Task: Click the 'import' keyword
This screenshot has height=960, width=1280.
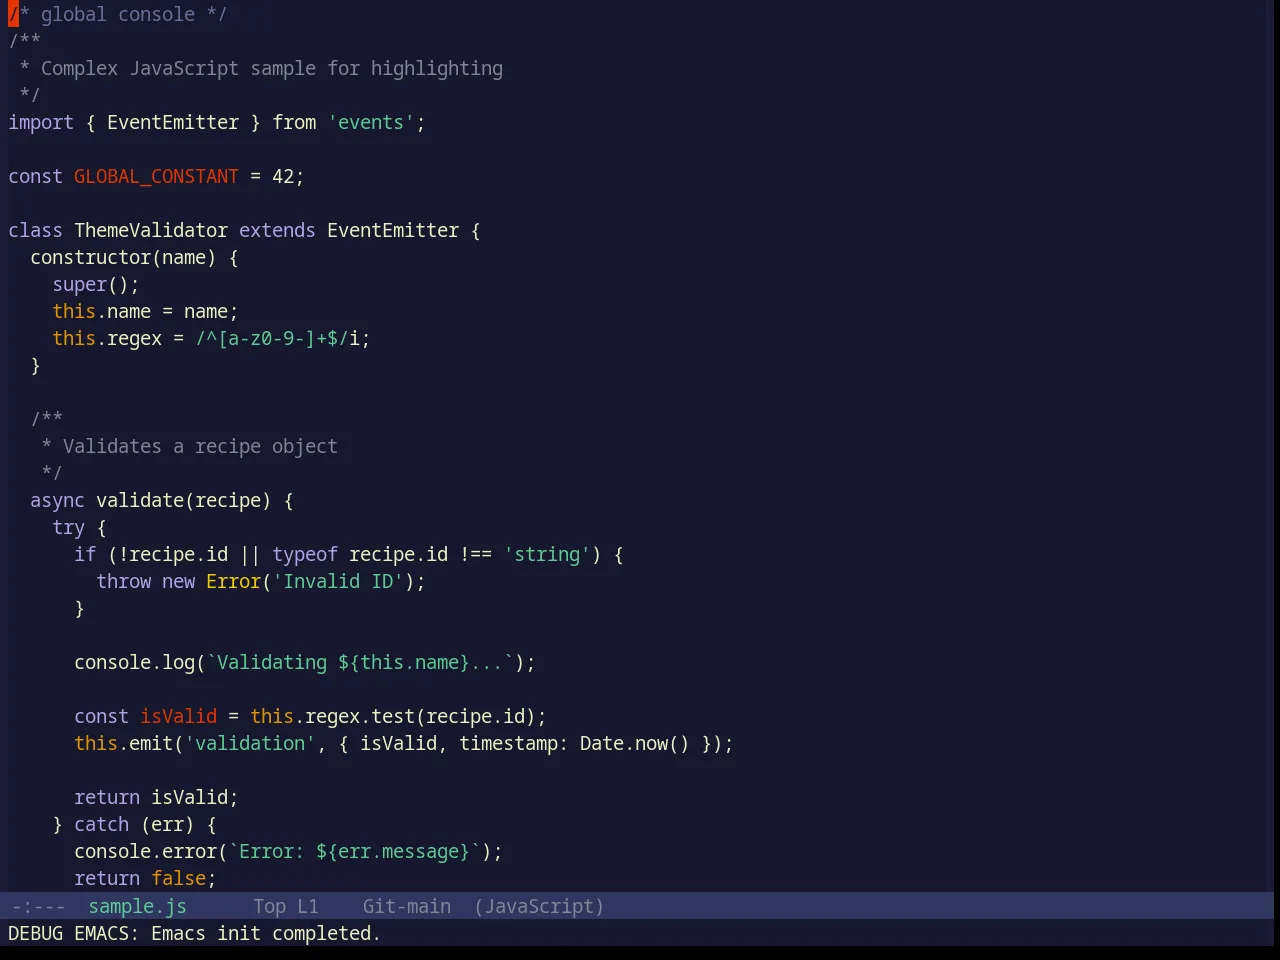Action: click(41, 122)
